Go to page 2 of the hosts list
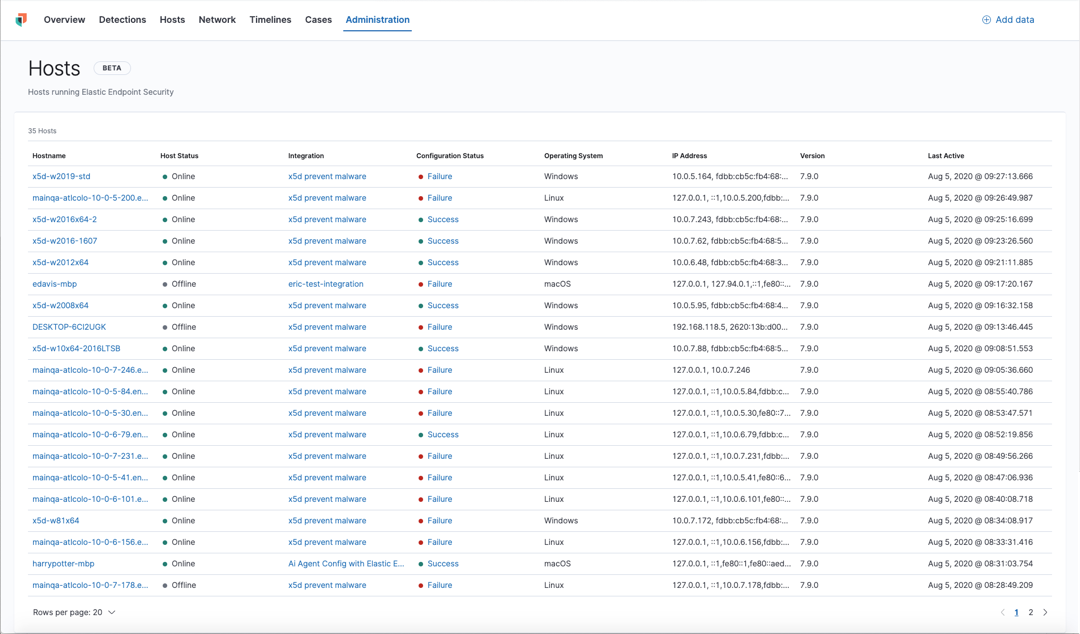The image size is (1080, 634). point(1030,612)
